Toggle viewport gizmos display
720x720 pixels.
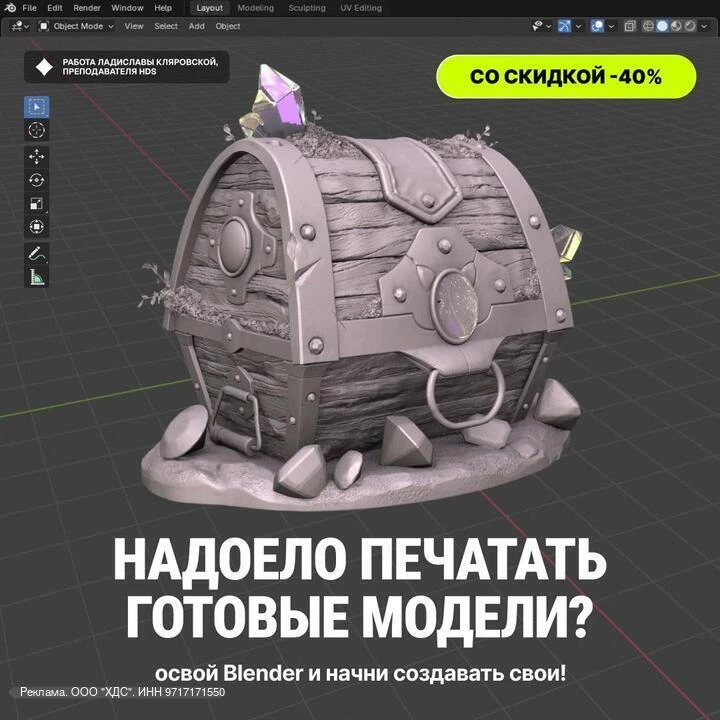point(564,26)
